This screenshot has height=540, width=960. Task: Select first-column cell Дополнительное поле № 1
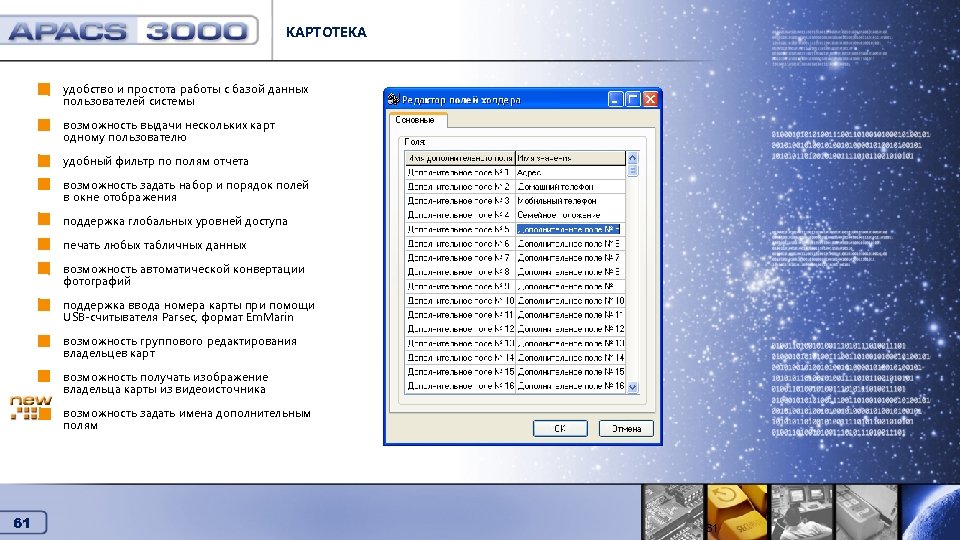(460, 173)
